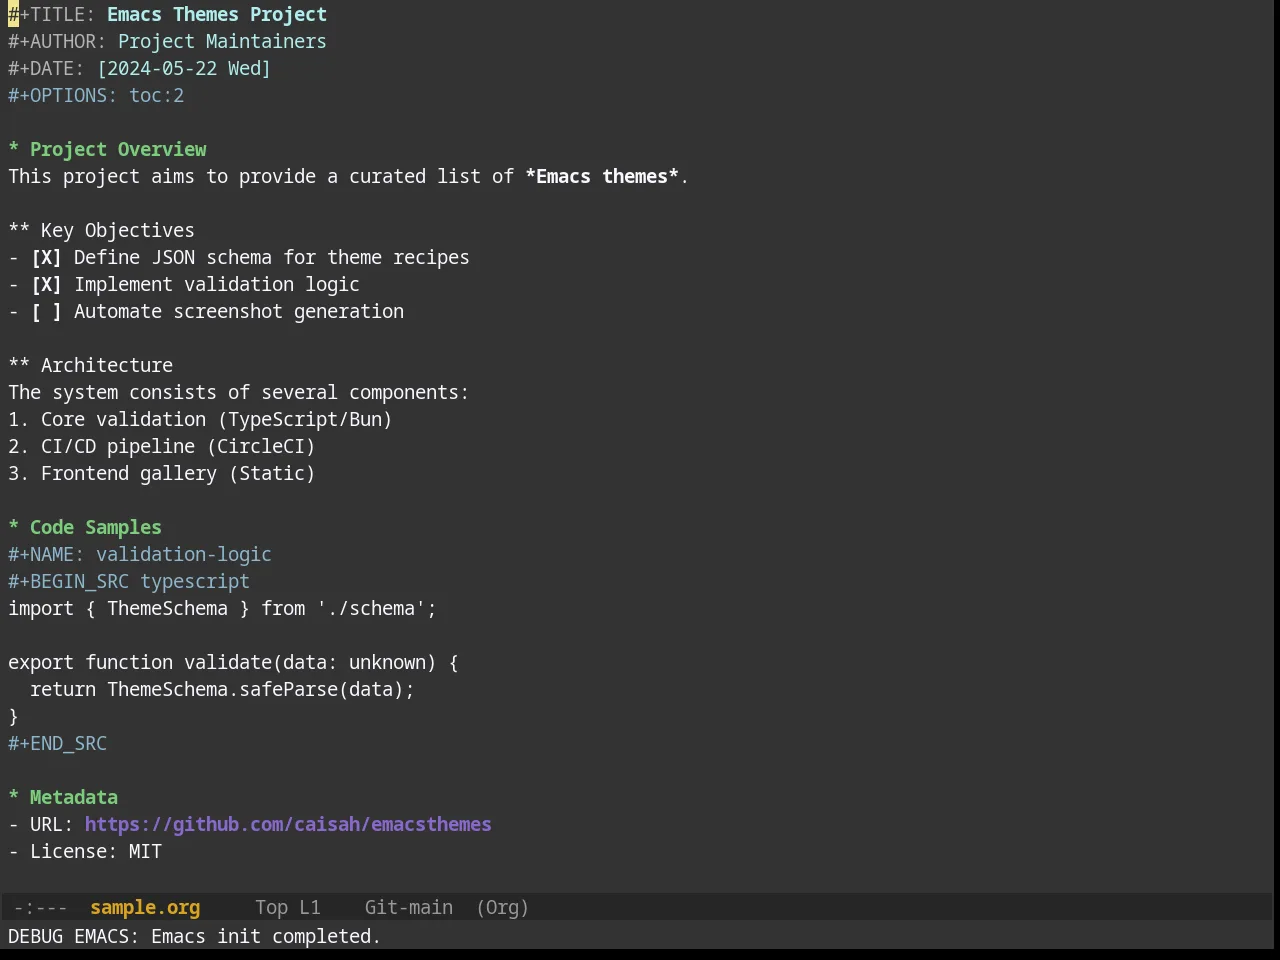Fold the 'Key Objectives' subheading
The image size is (1280, 960).
pos(101,230)
